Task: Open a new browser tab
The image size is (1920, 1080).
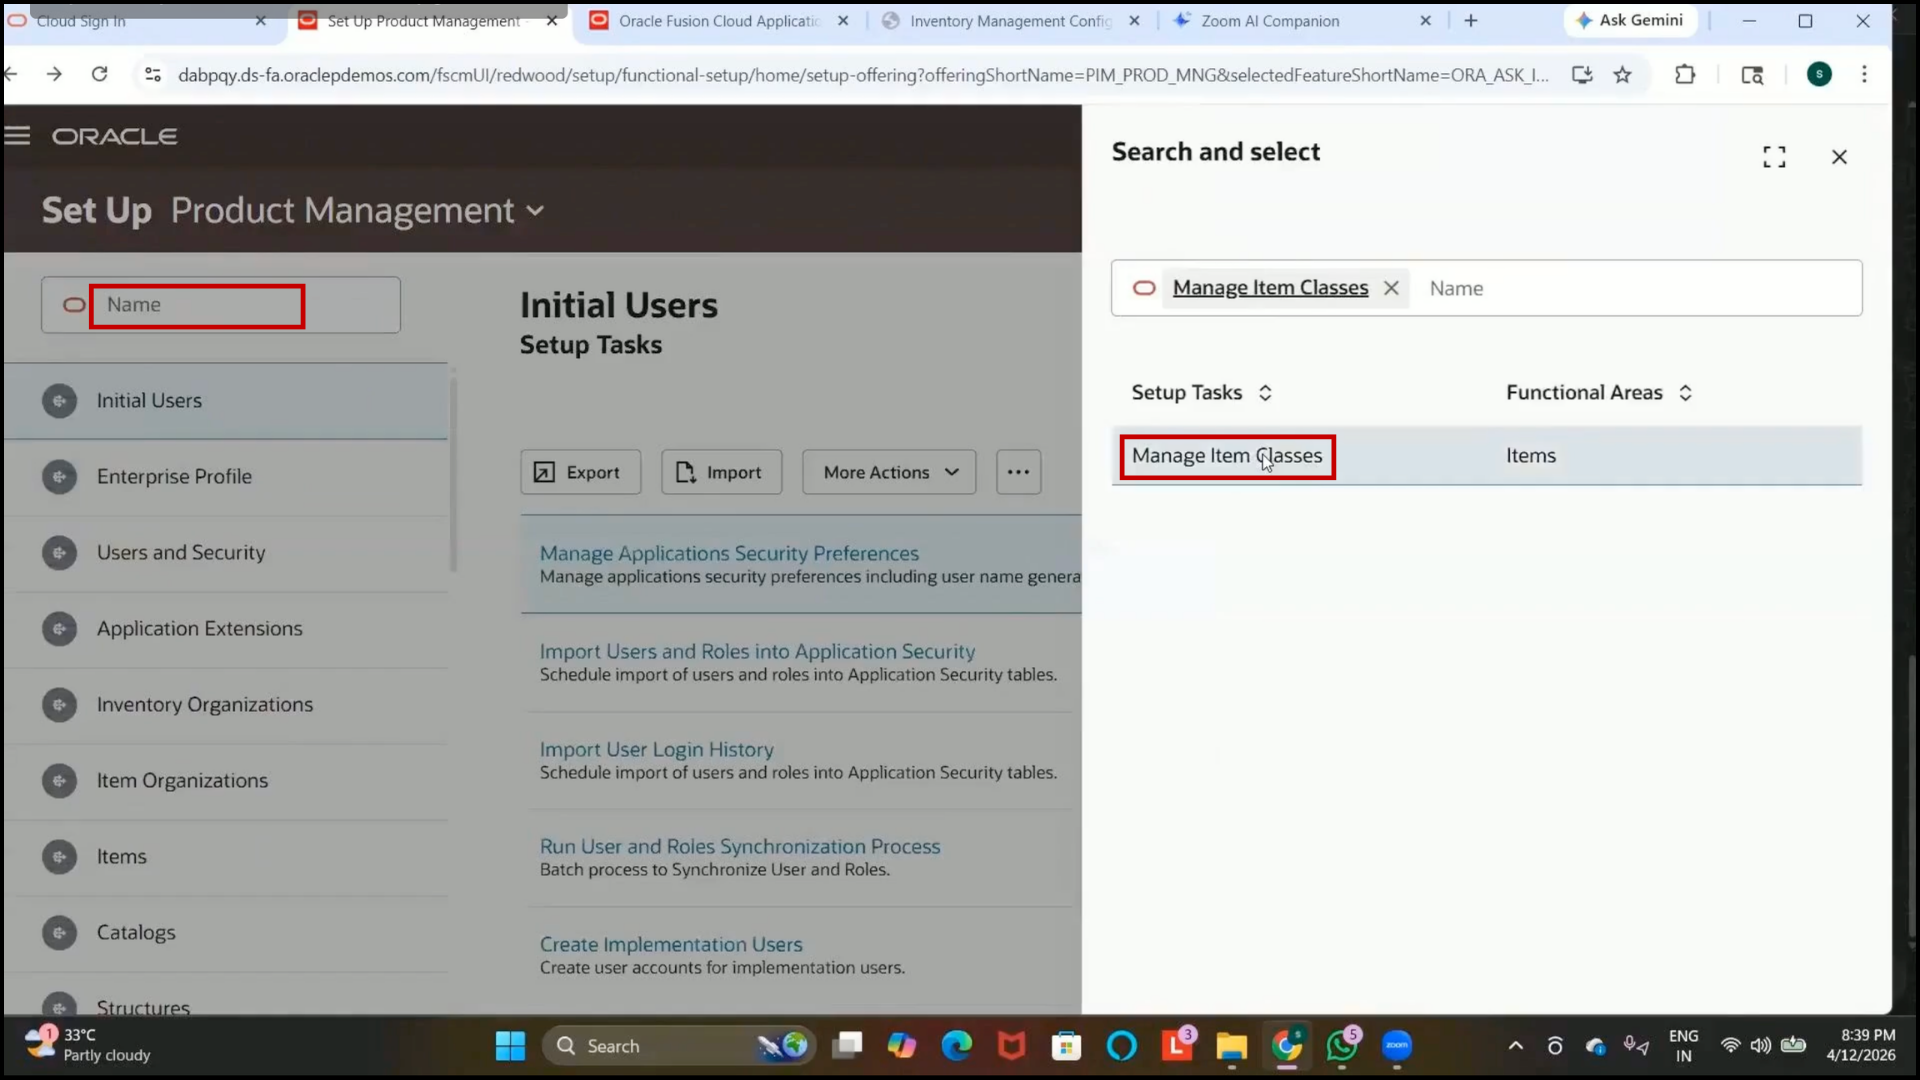Action: (1471, 21)
